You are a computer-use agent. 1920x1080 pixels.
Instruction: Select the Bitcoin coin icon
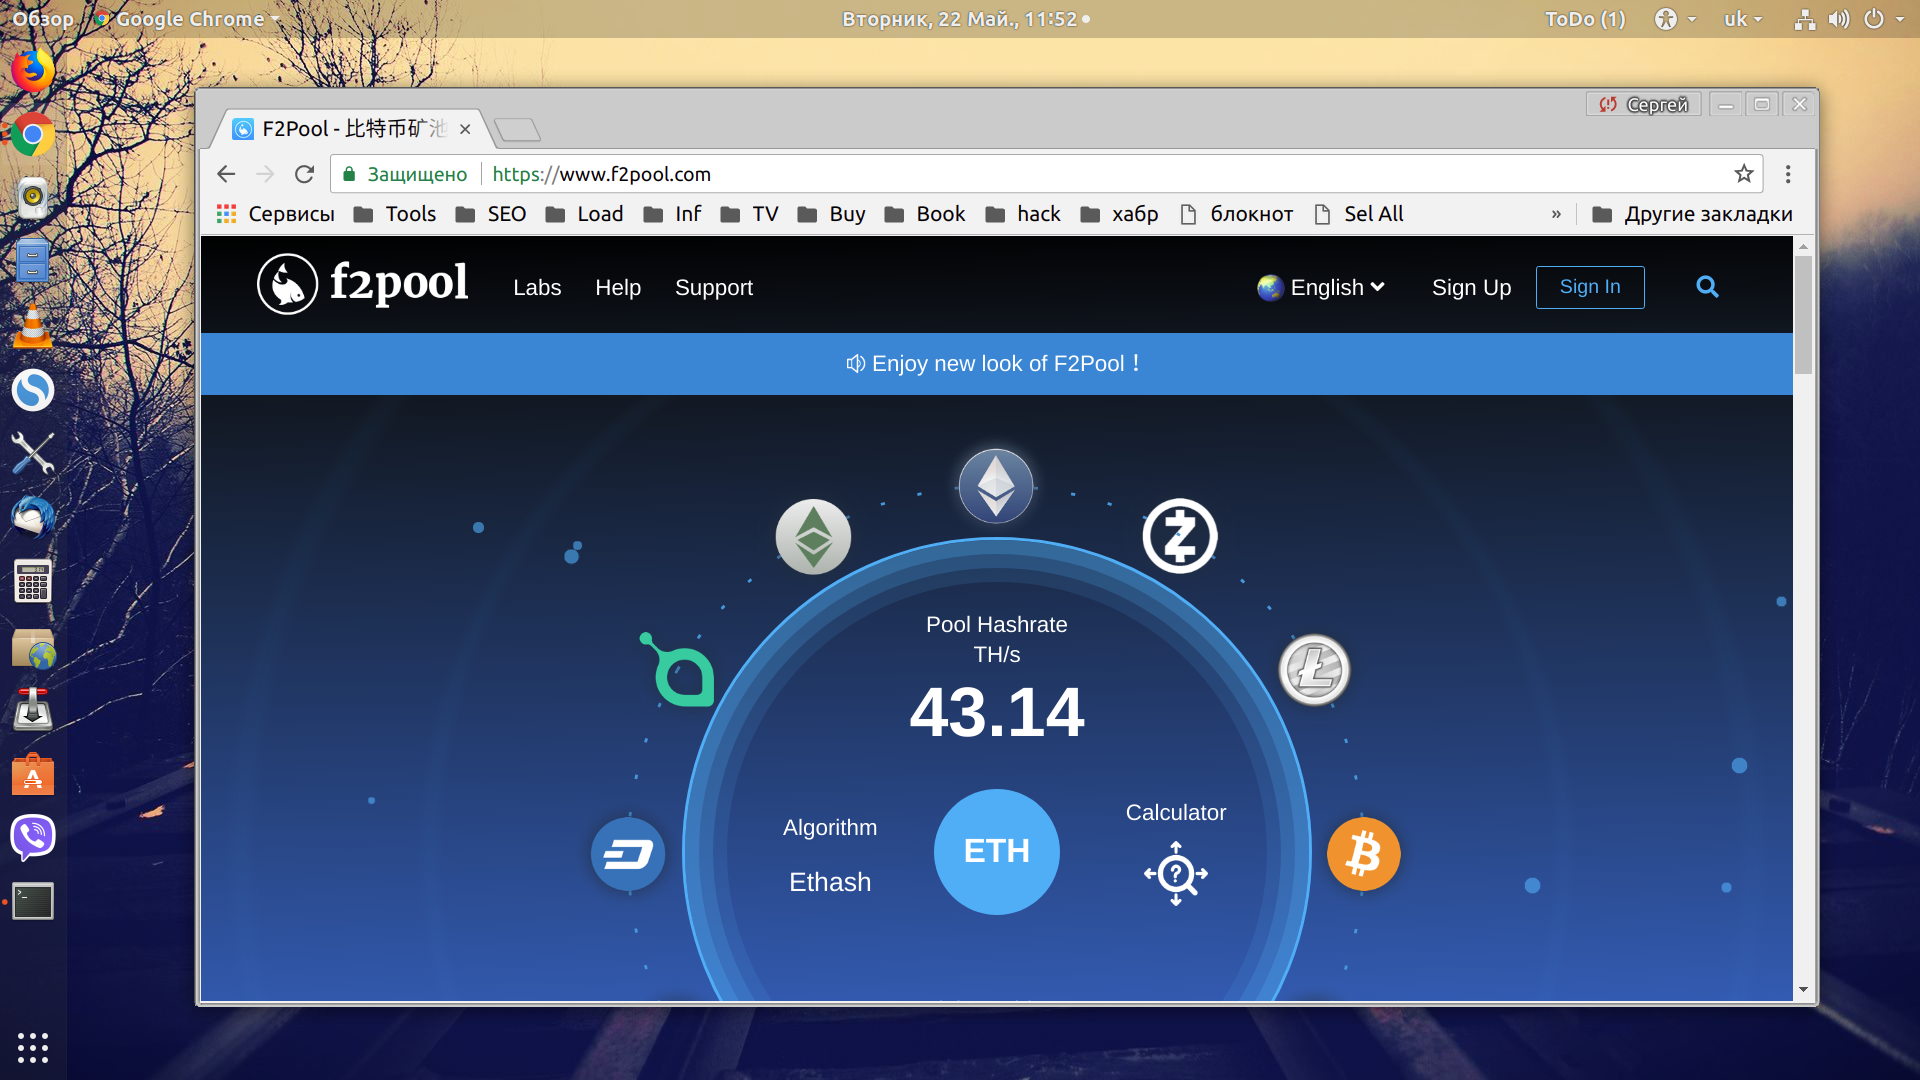[1363, 854]
